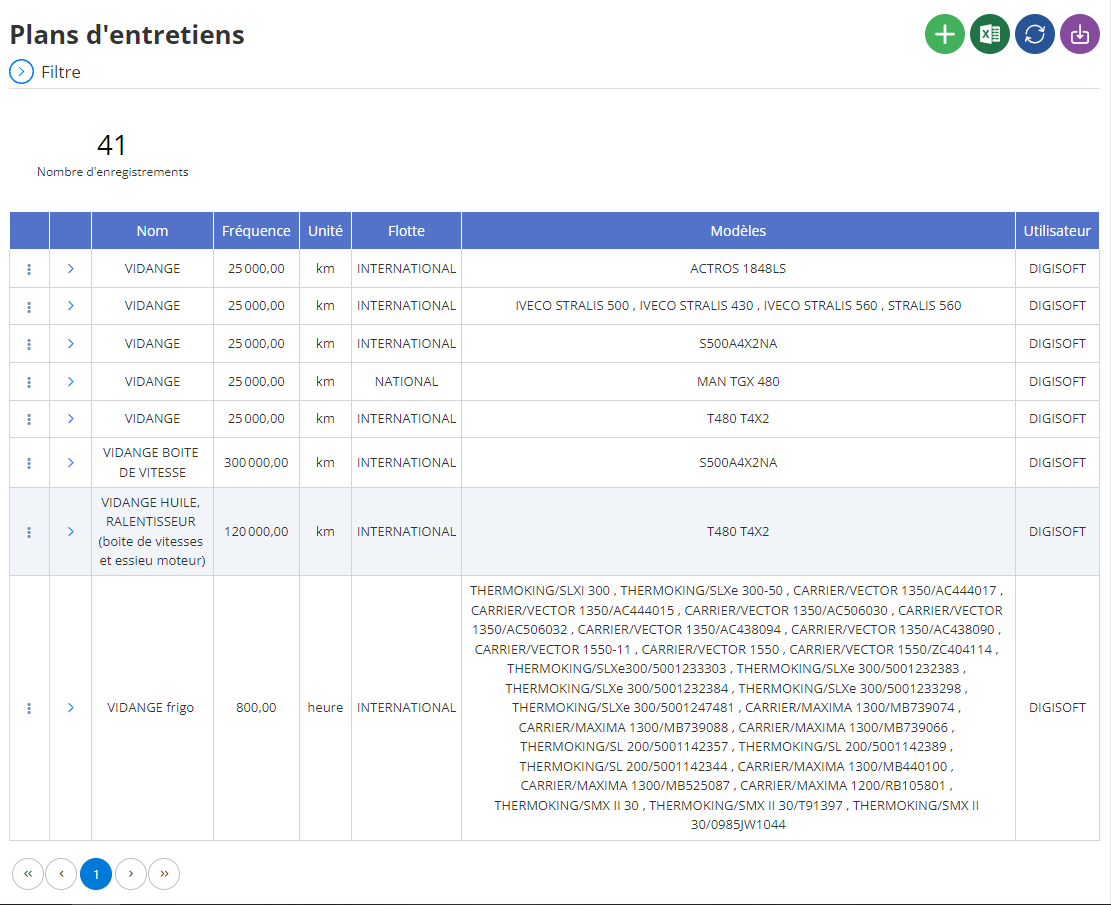Expand the Filtre section
The image size is (1111, 905).
21,72
